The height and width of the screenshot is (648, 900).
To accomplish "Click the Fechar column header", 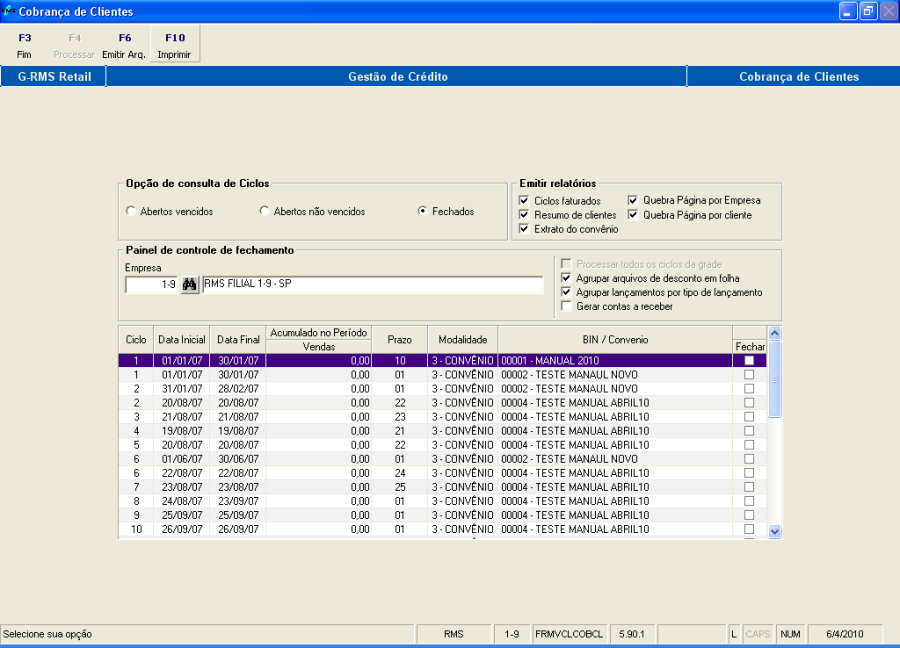I will point(750,347).
